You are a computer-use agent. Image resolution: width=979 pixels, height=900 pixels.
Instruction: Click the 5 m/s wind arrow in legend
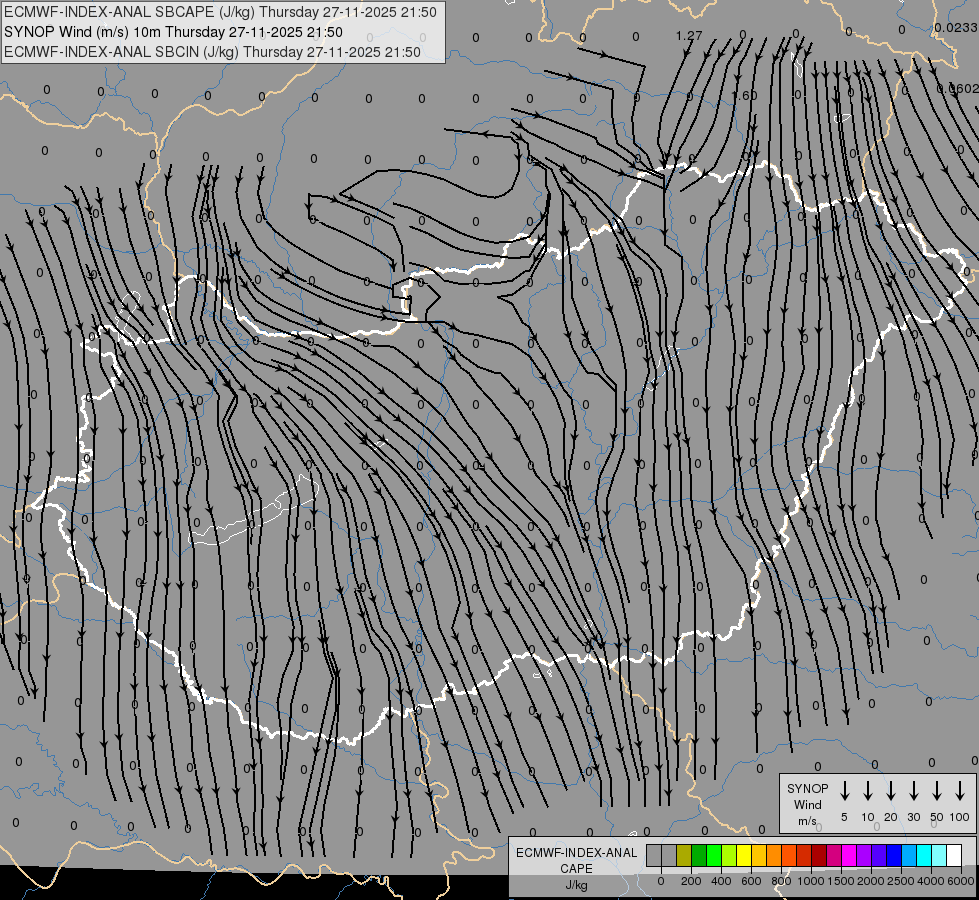click(x=844, y=790)
